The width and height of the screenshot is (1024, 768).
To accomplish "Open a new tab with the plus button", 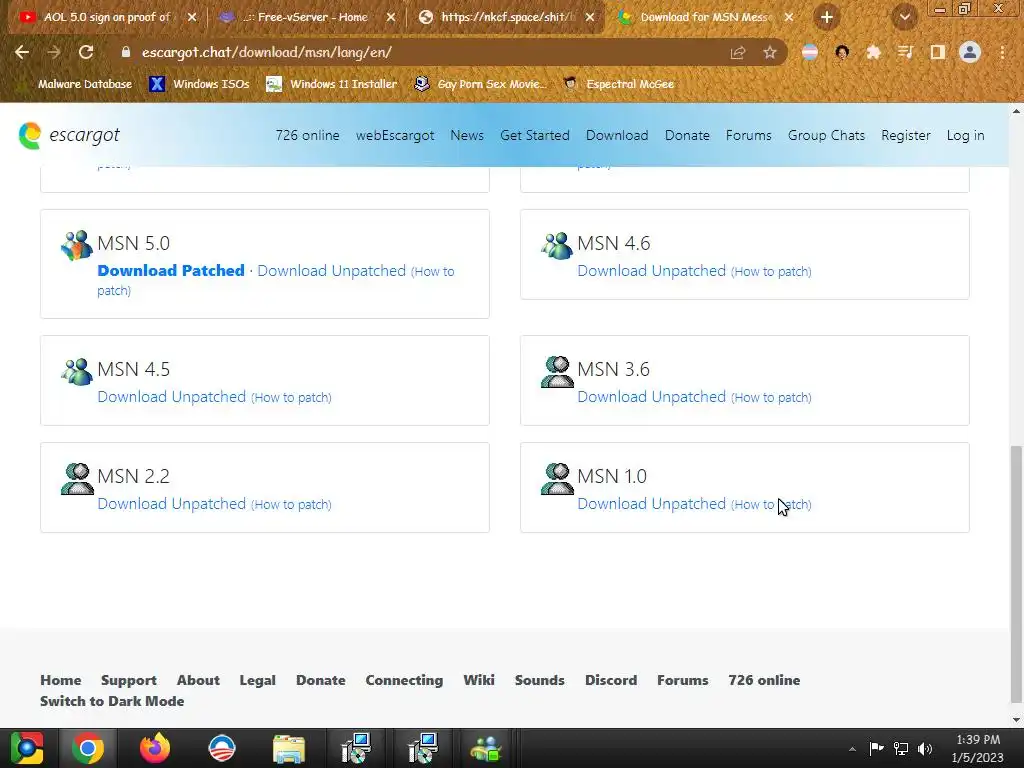I will coord(827,18).
